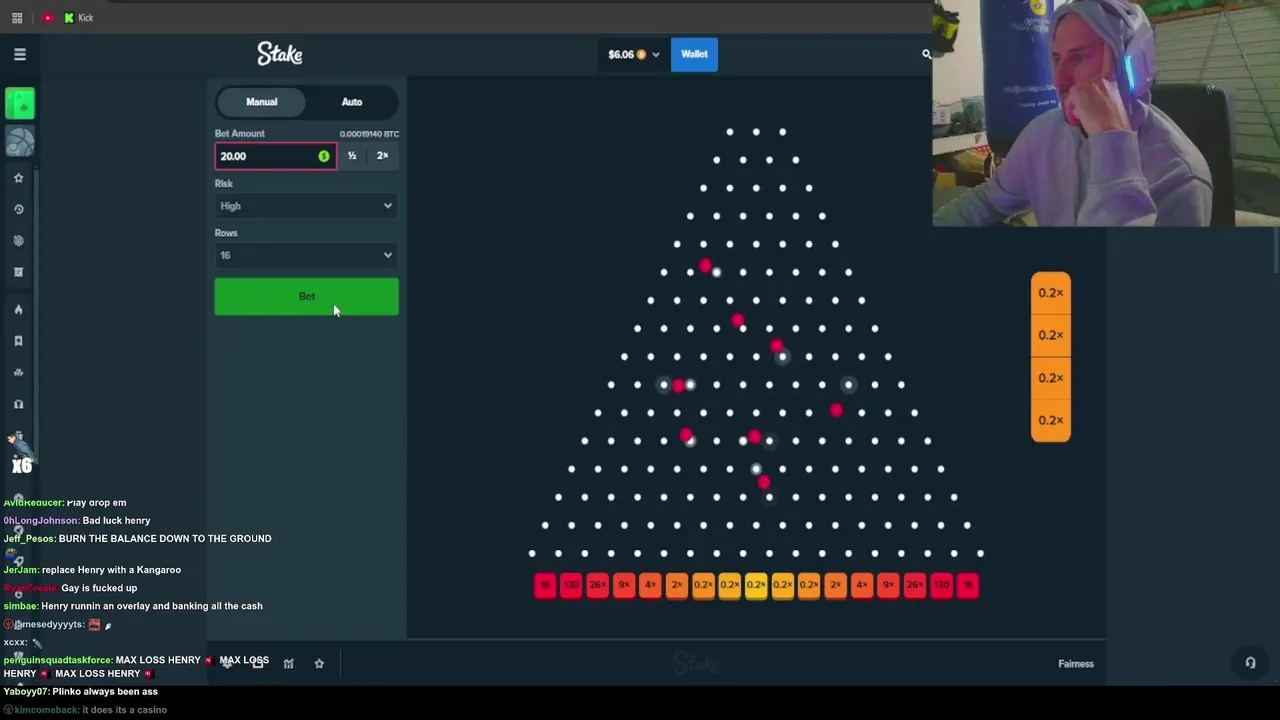1280x720 pixels.
Task: Click the Bitcoin coin icon beside balance
Action: tap(642, 54)
